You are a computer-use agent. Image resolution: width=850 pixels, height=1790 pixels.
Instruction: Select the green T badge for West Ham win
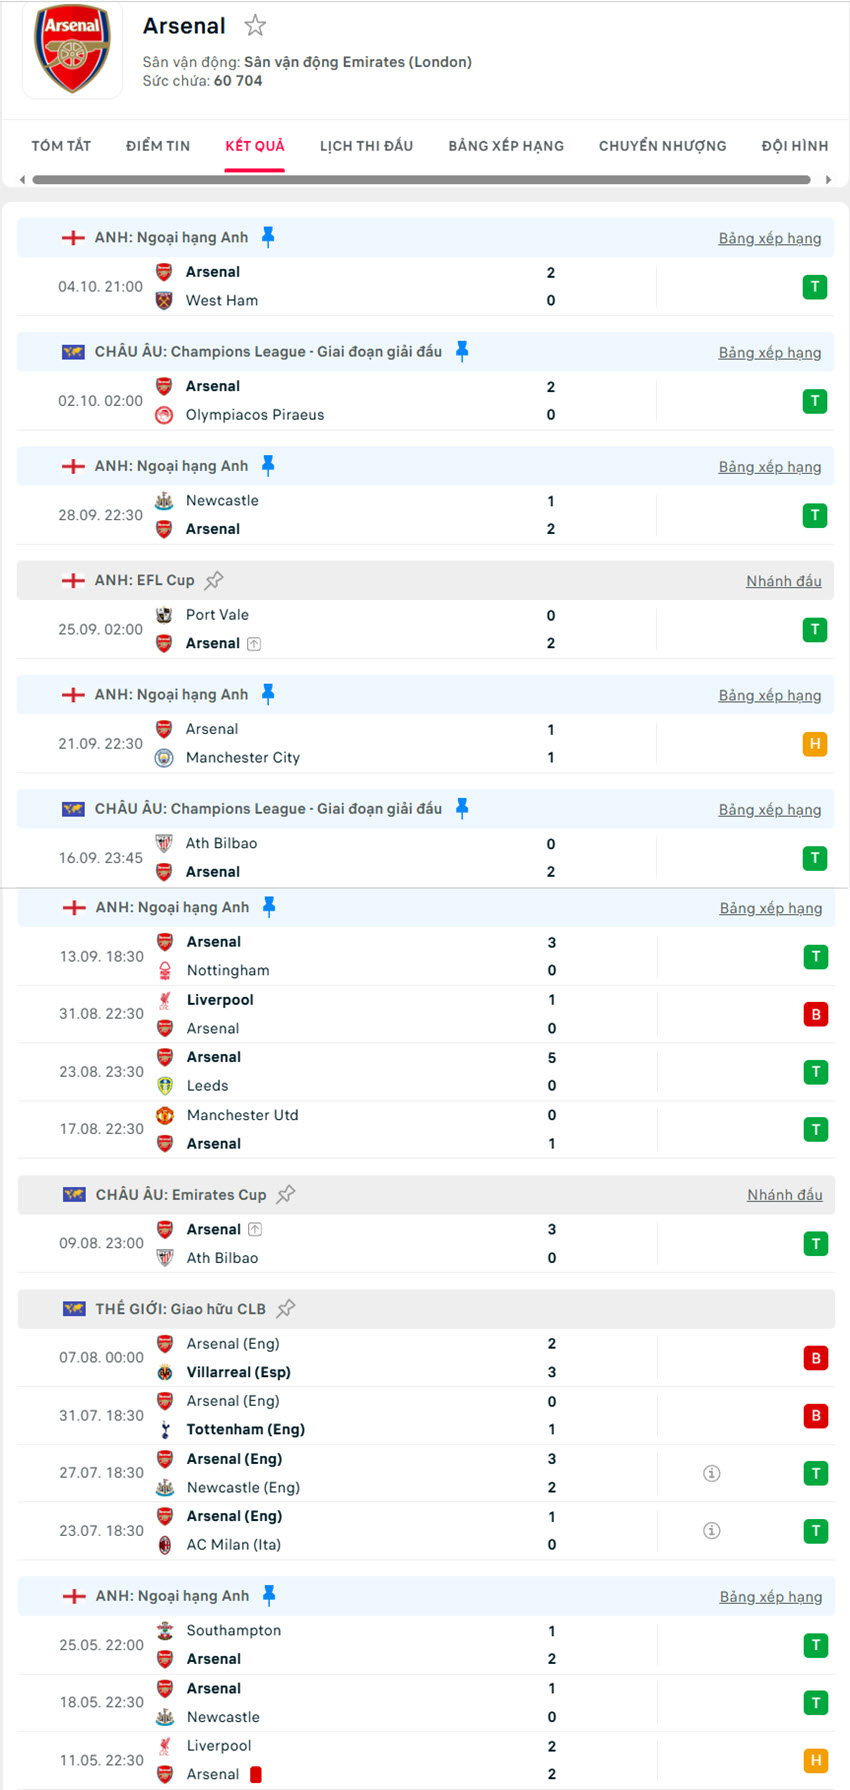[815, 286]
